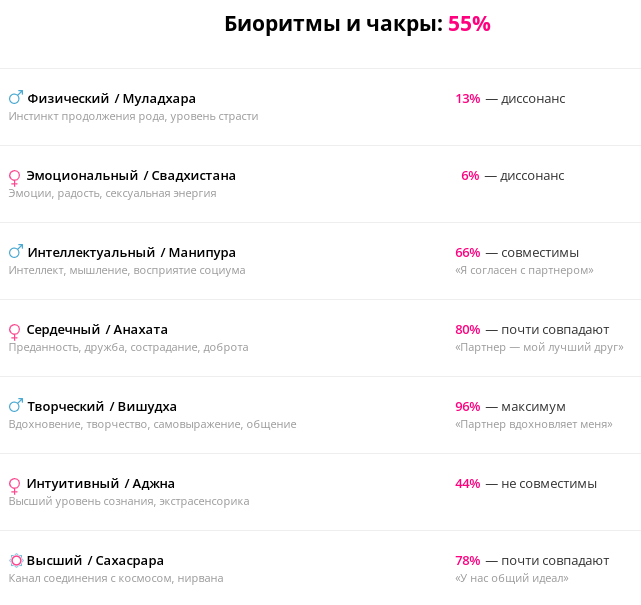
Task: Open the Сердечный / Анахата row title
Action: pos(97,330)
